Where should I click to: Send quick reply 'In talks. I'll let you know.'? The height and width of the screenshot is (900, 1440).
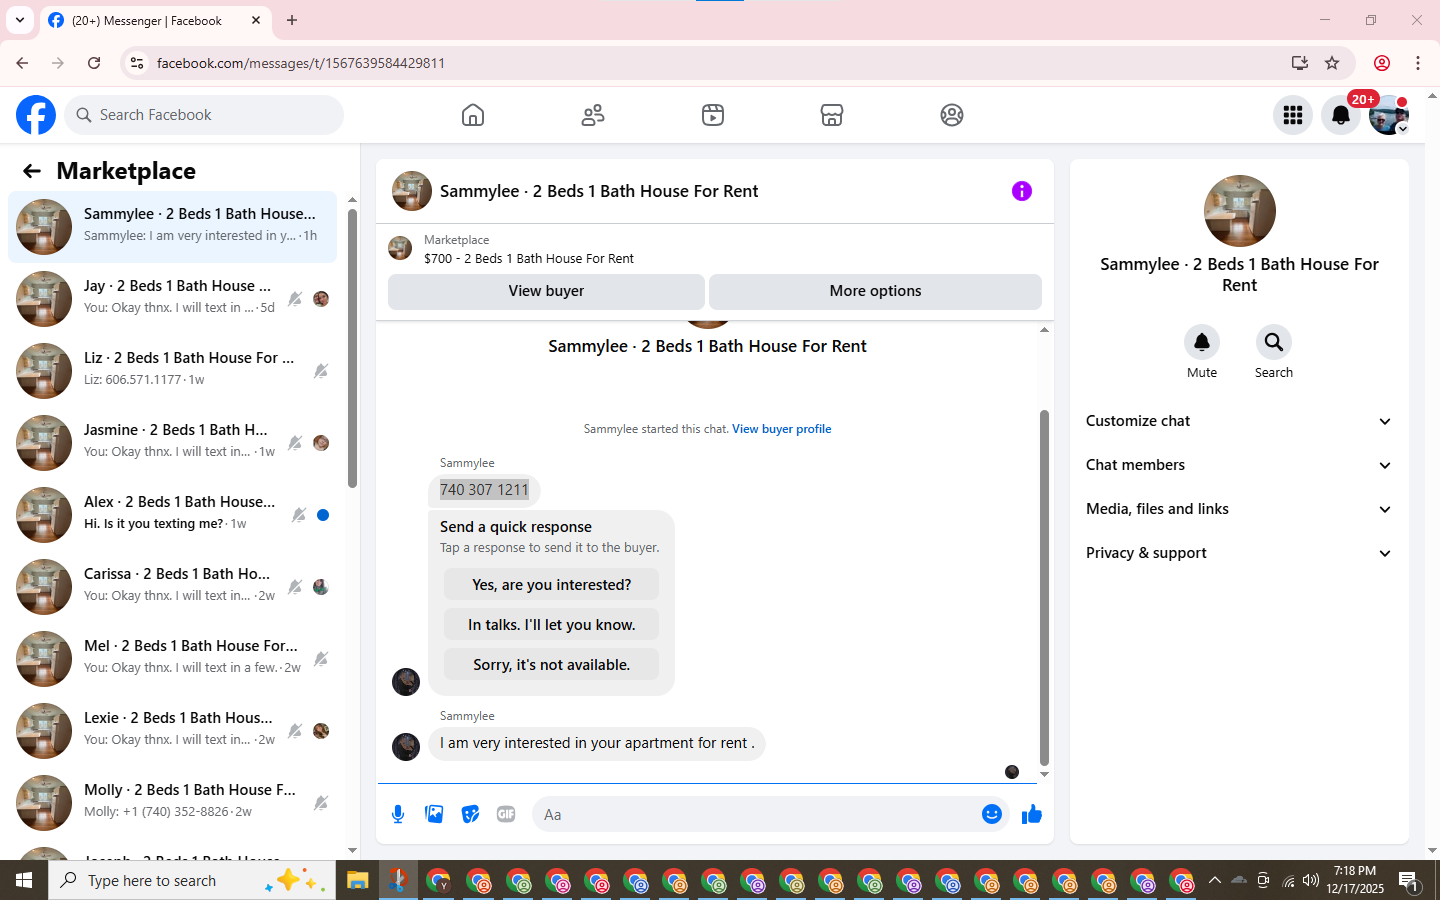(x=551, y=625)
